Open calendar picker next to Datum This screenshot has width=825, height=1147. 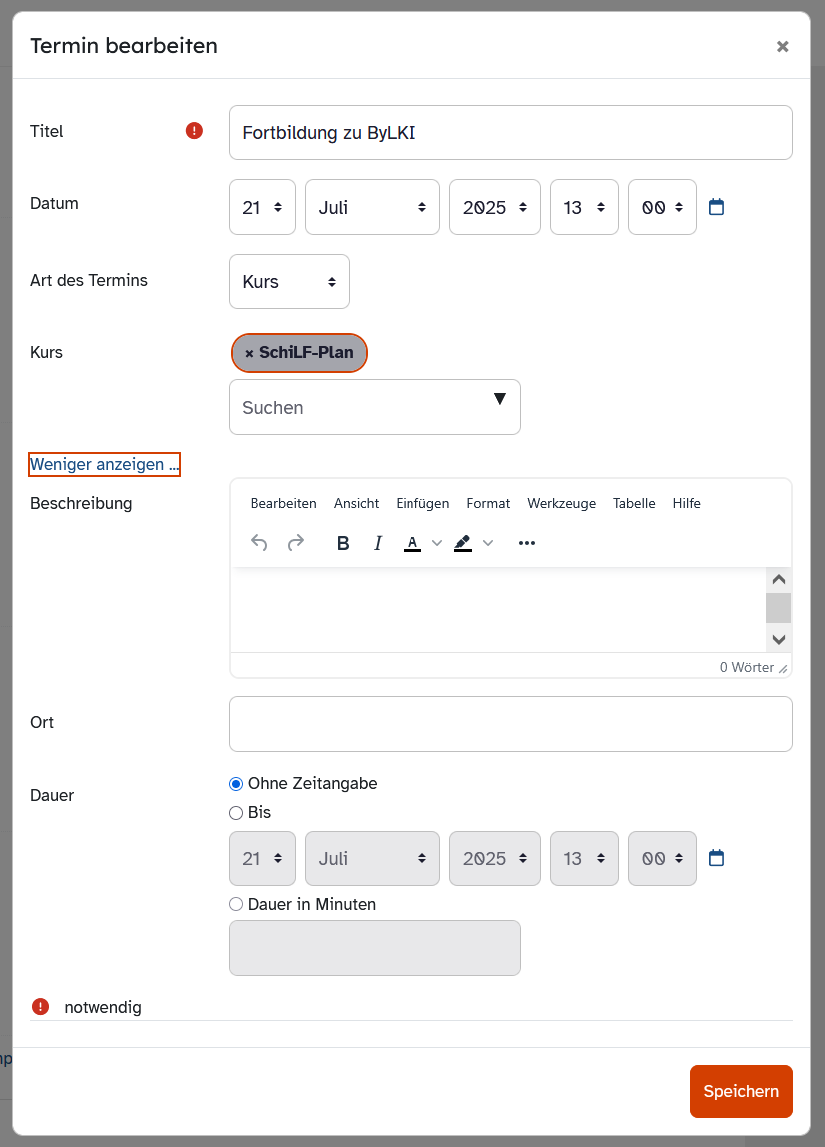point(716,207)
